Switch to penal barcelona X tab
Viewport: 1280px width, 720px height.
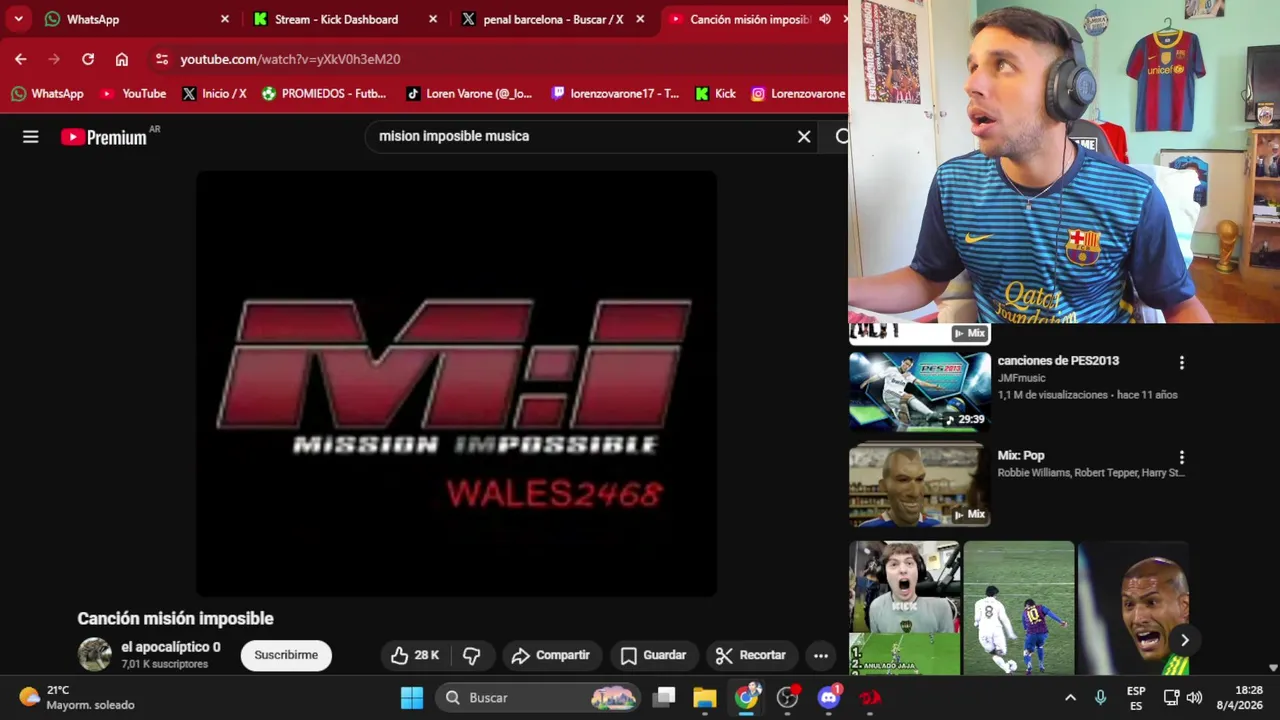pyautogui.click(x=553, y=19)
